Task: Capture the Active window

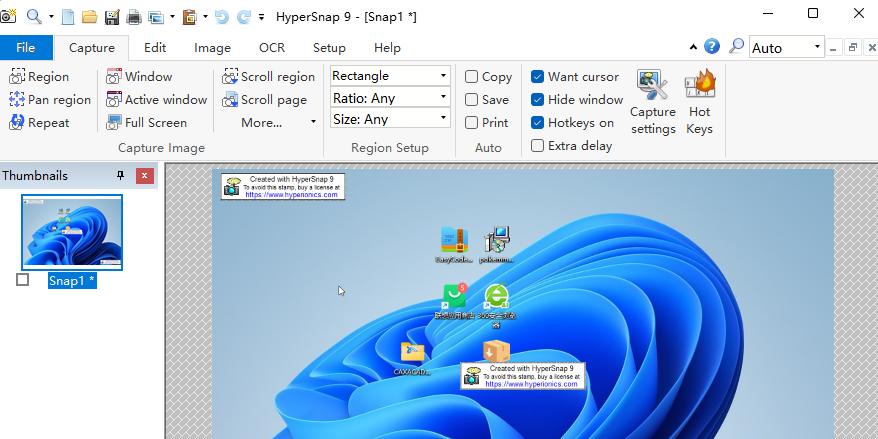Action: 157,100
